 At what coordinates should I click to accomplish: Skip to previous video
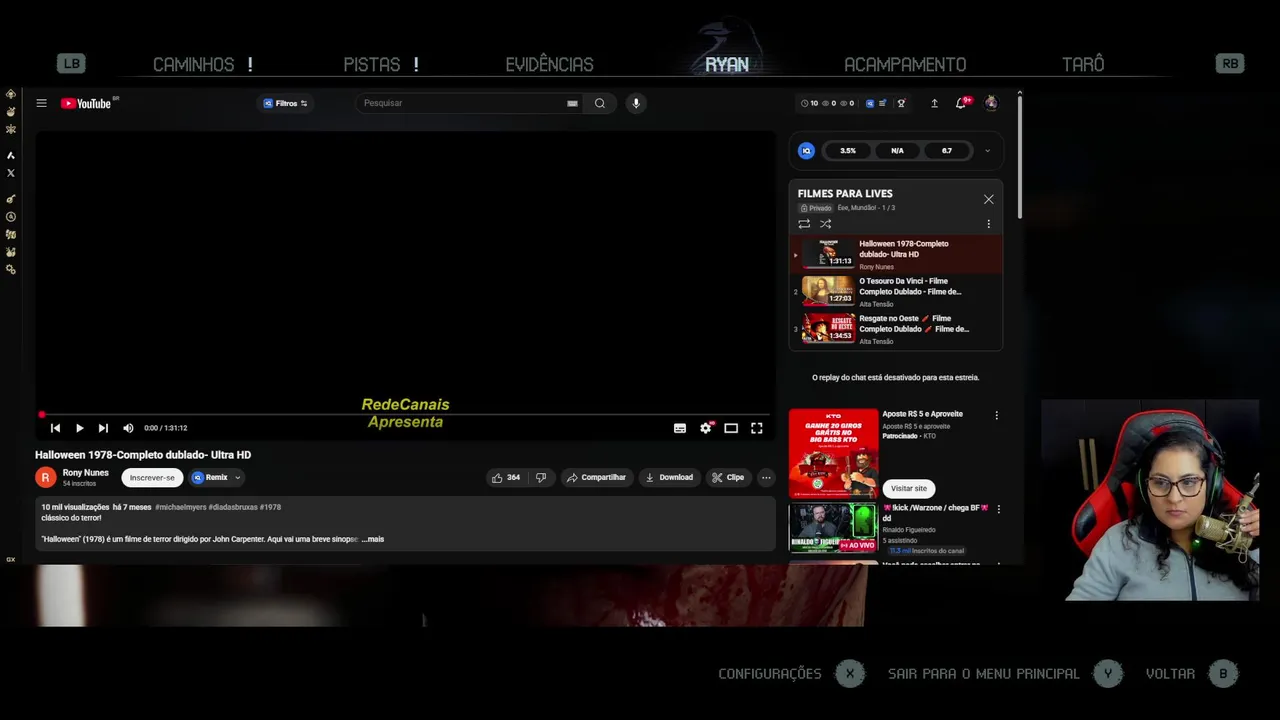(x=55, y=428)
